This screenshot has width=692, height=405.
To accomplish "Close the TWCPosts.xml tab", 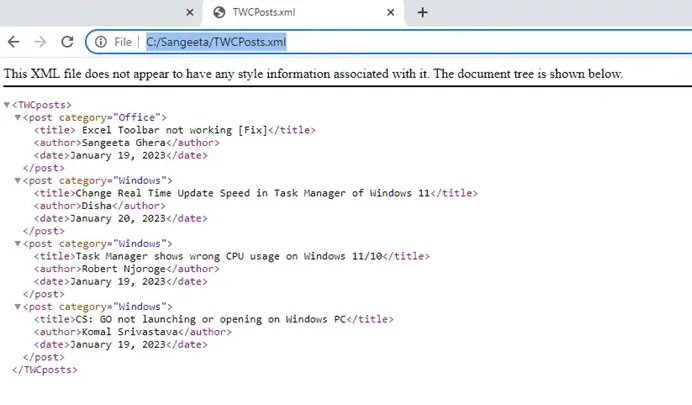I will 388,12.
